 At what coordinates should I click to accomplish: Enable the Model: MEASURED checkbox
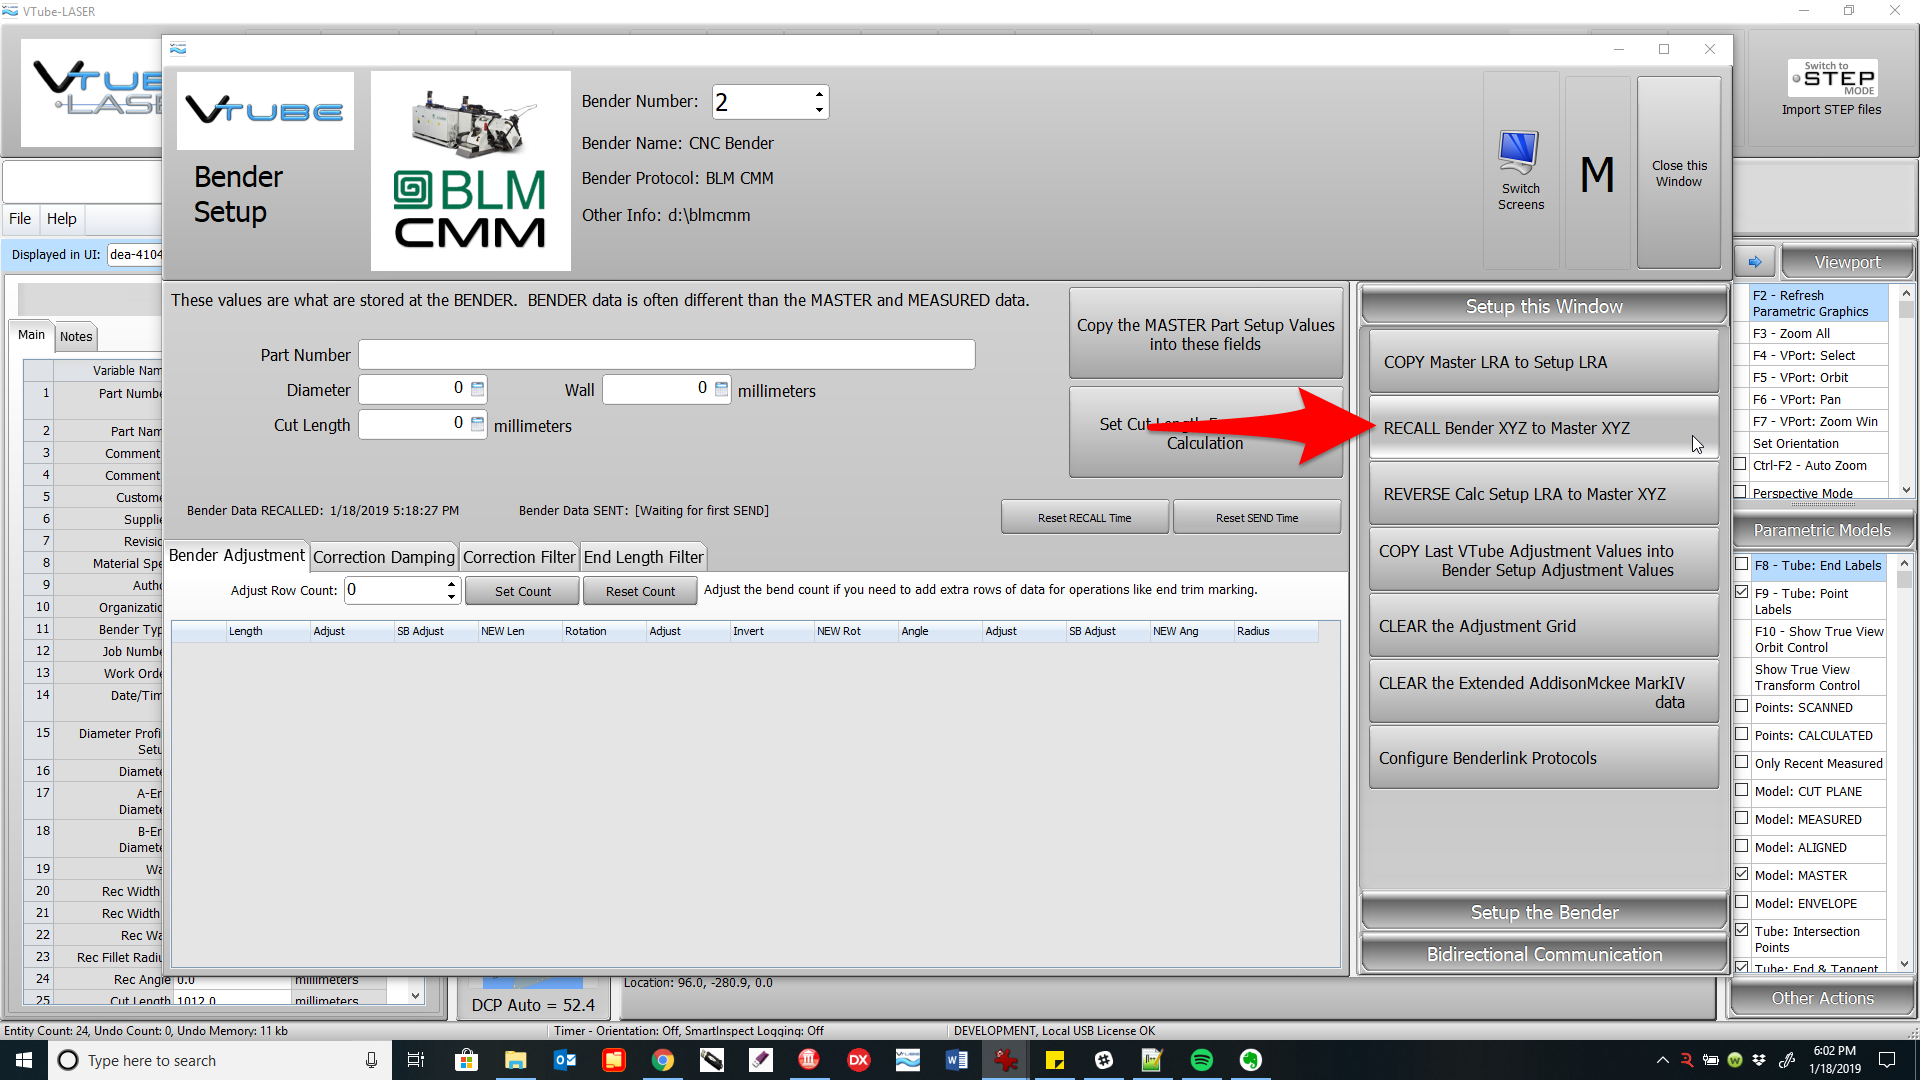[1742, 819]
